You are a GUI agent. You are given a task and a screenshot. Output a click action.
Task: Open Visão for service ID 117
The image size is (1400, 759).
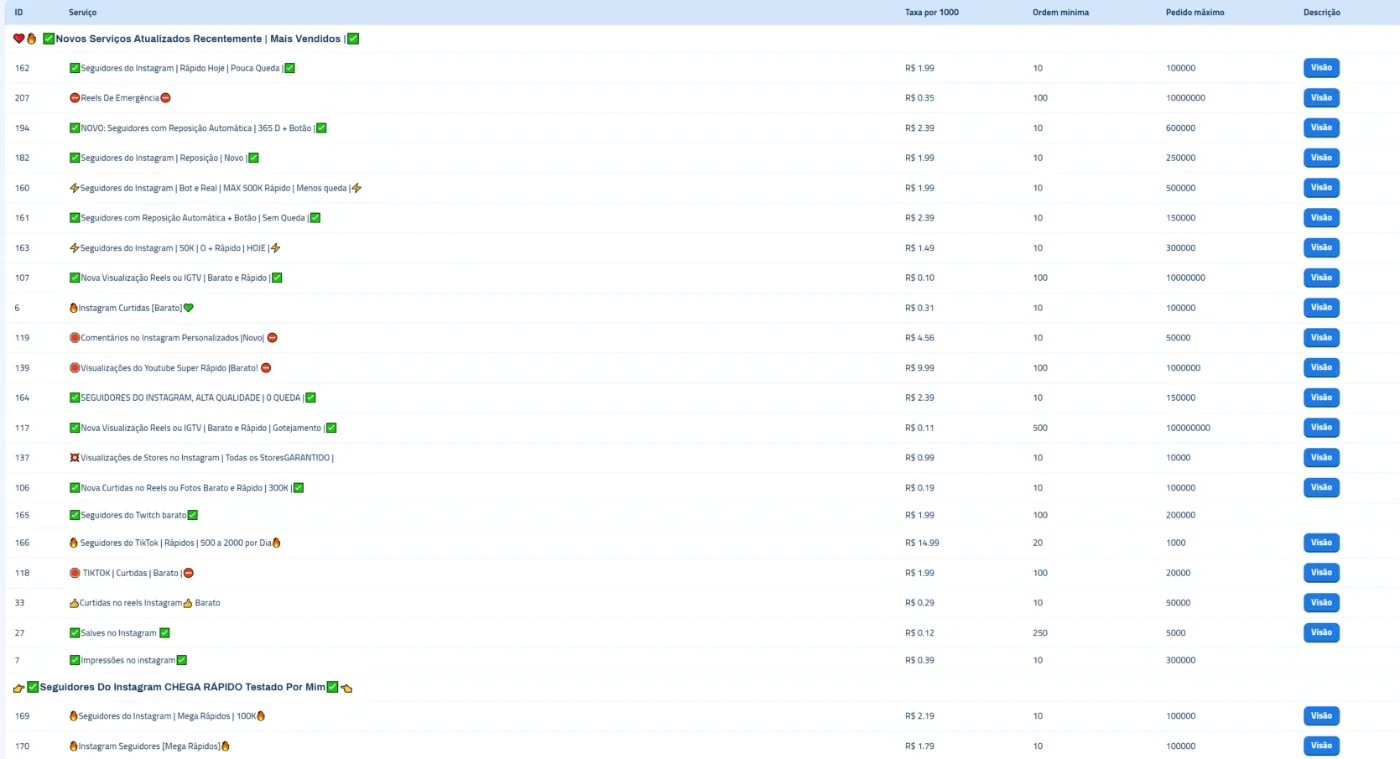click(x=1321, y=428)
